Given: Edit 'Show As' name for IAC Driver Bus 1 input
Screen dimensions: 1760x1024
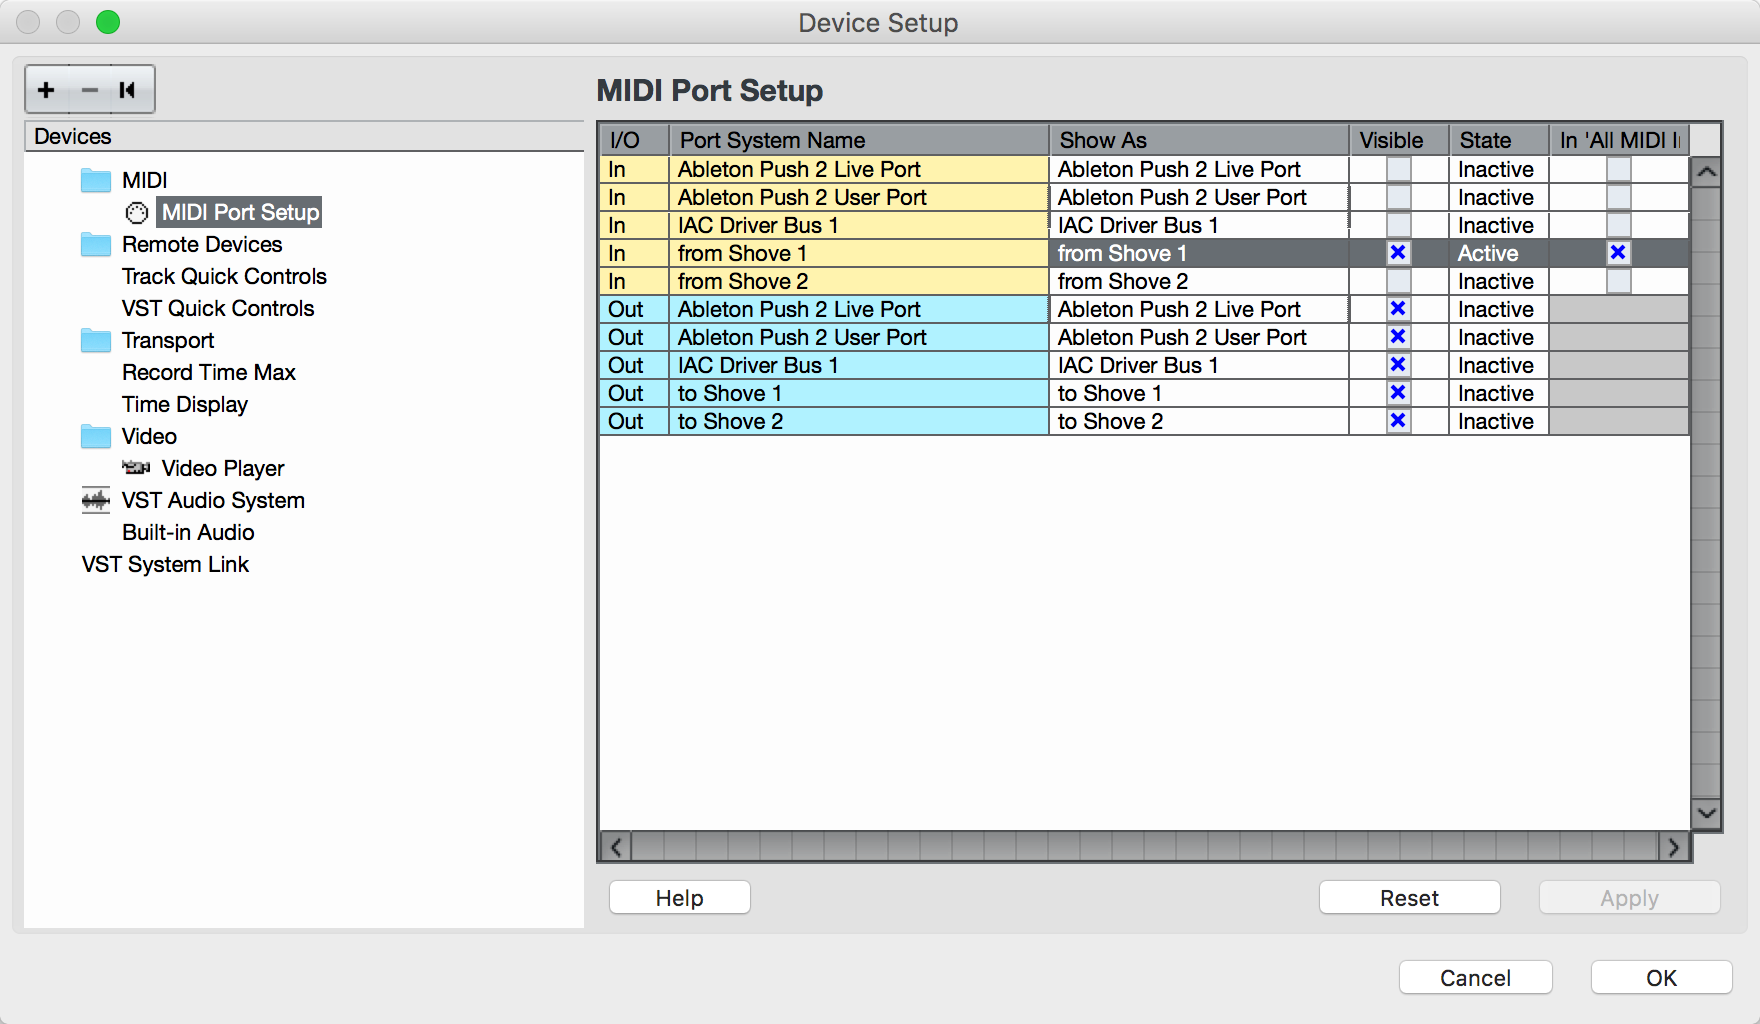Looking at the screenshot, I should tap(1197, 225).
